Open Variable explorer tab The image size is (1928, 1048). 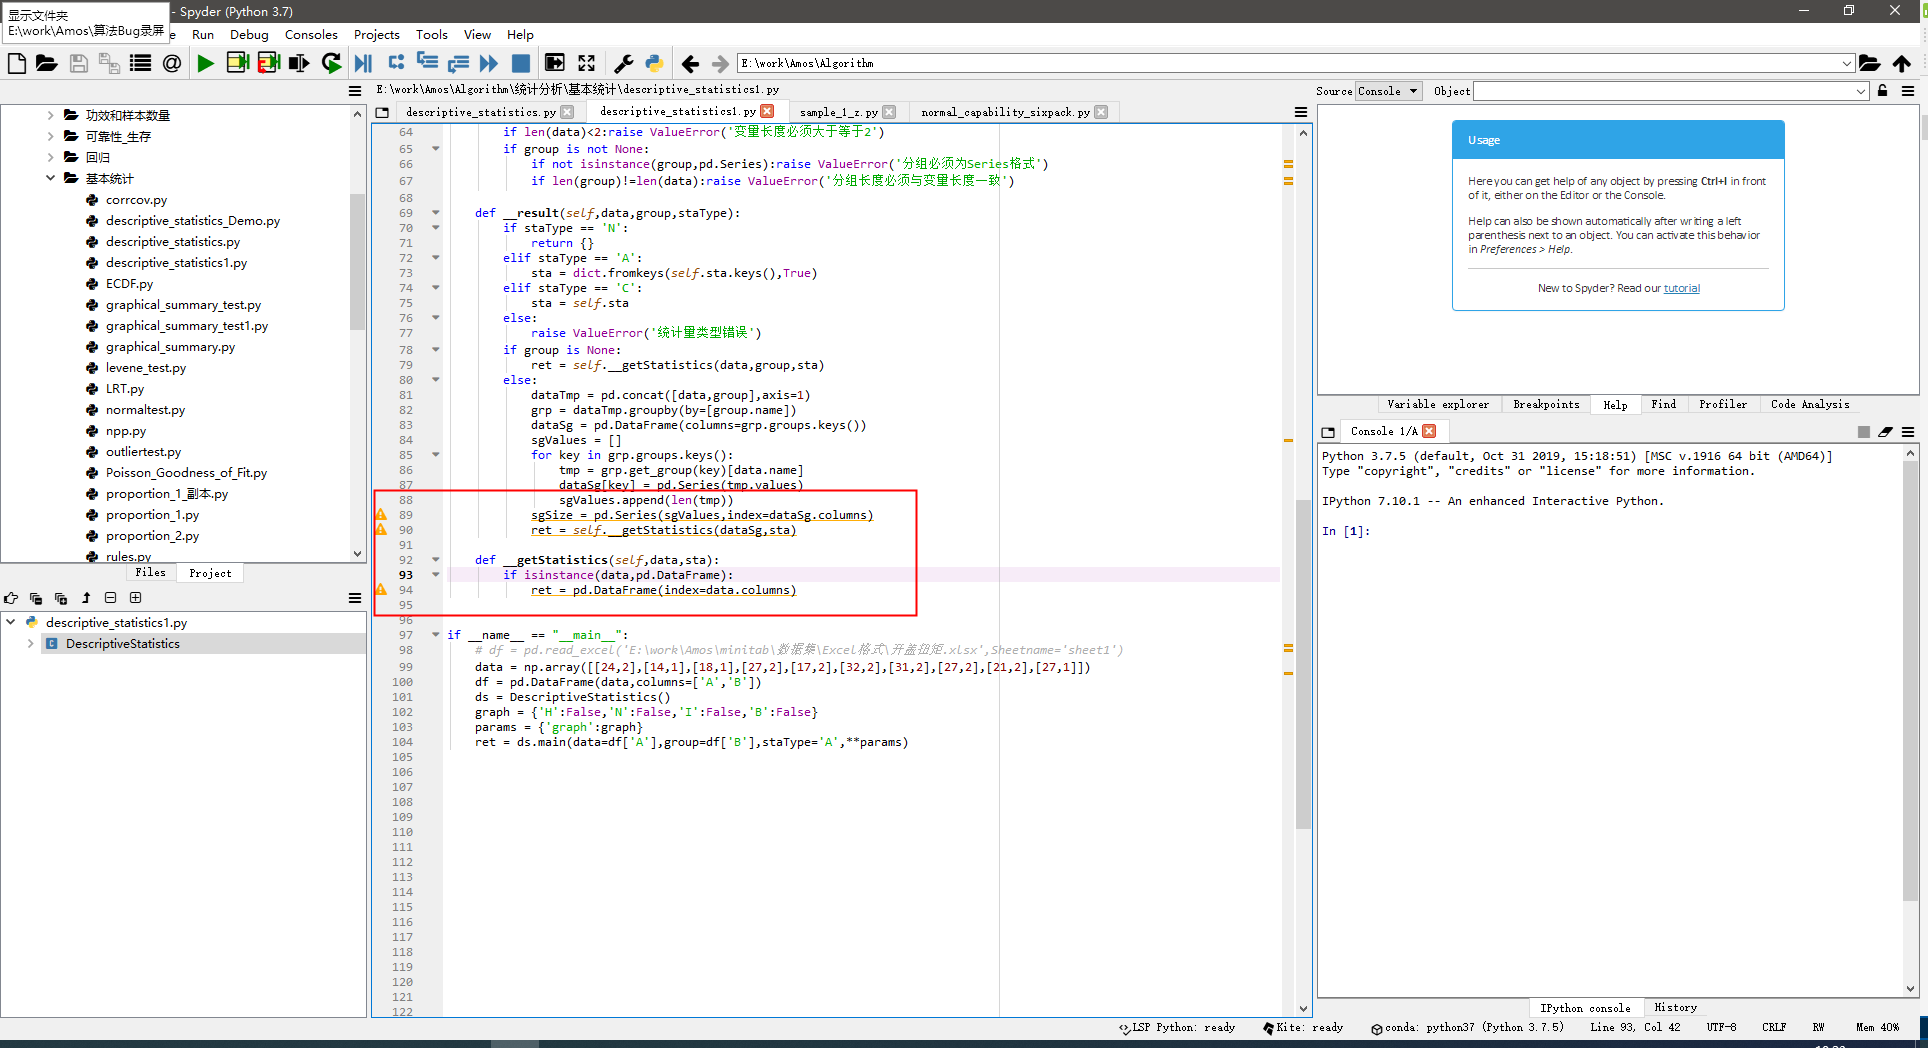point(1438,404)
